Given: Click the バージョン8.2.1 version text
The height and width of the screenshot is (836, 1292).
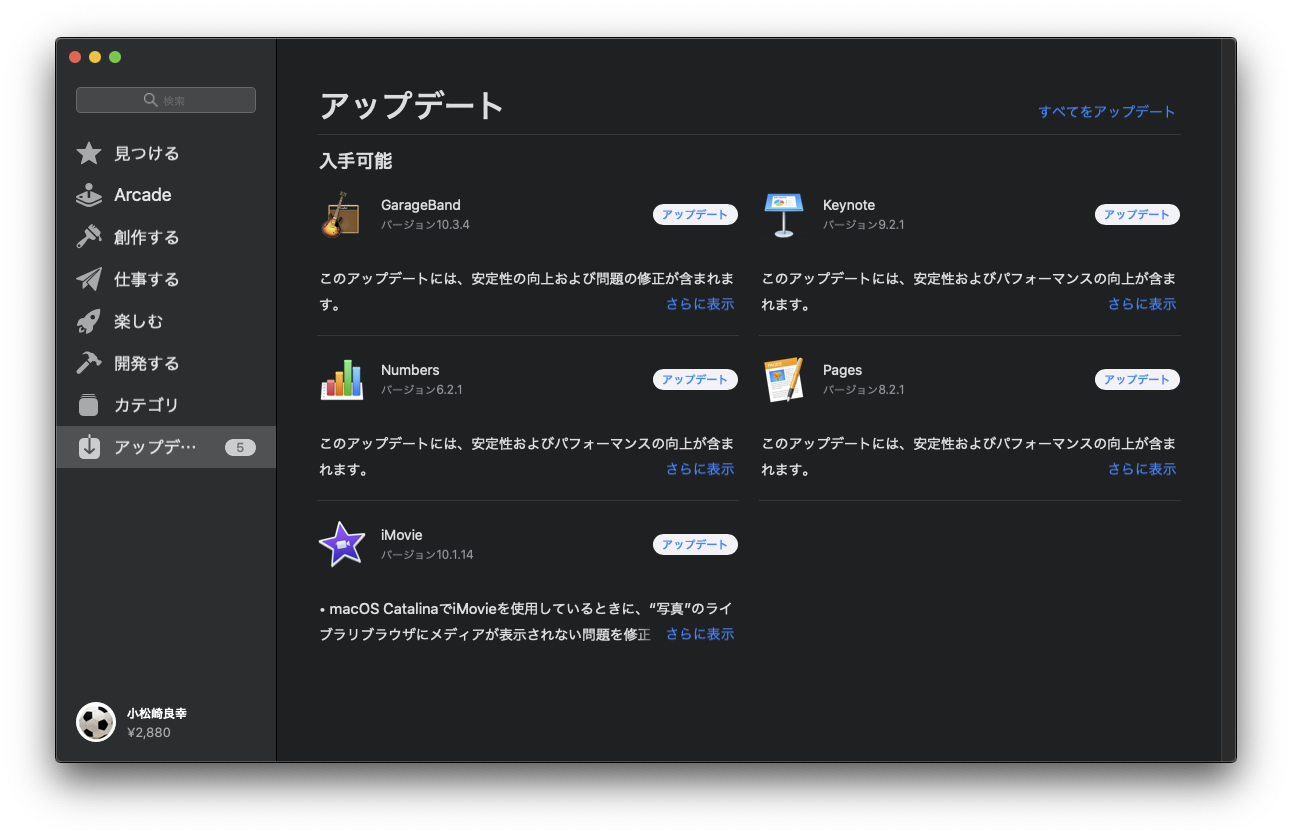Looking at the screenshot, I should pyautogui.click(x=863, y=390).
